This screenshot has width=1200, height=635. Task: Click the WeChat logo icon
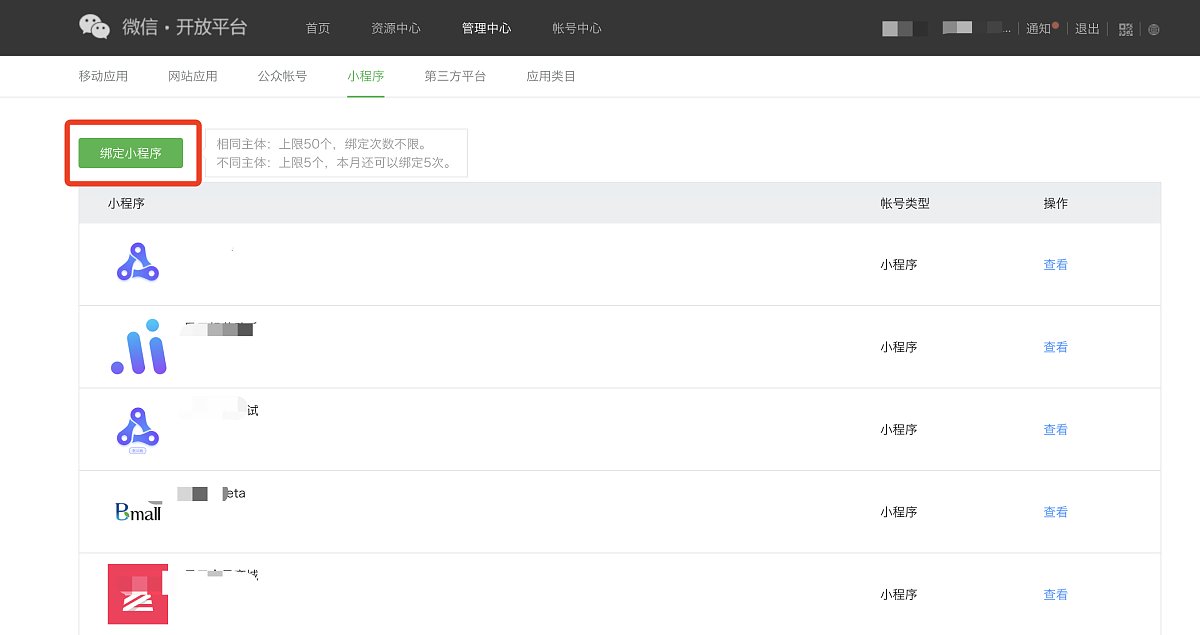95,27
